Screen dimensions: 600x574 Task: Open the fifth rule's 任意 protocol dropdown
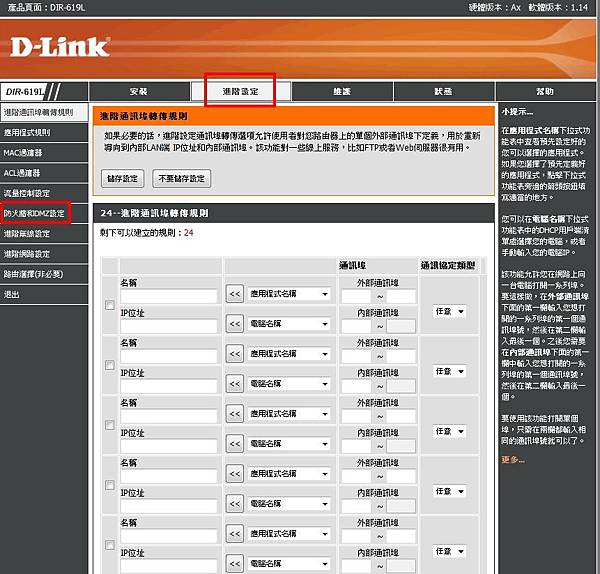click(x=450, y=551)
